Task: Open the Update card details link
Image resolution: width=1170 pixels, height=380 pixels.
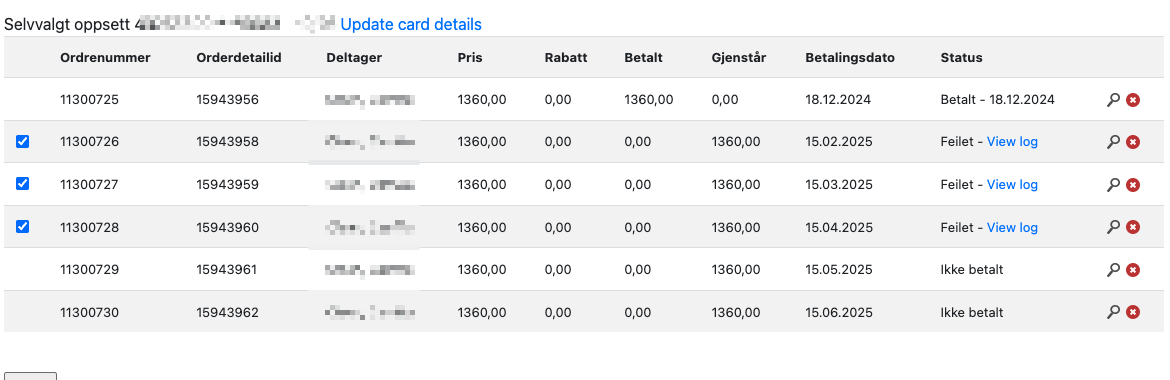Action: coord(411,25)
